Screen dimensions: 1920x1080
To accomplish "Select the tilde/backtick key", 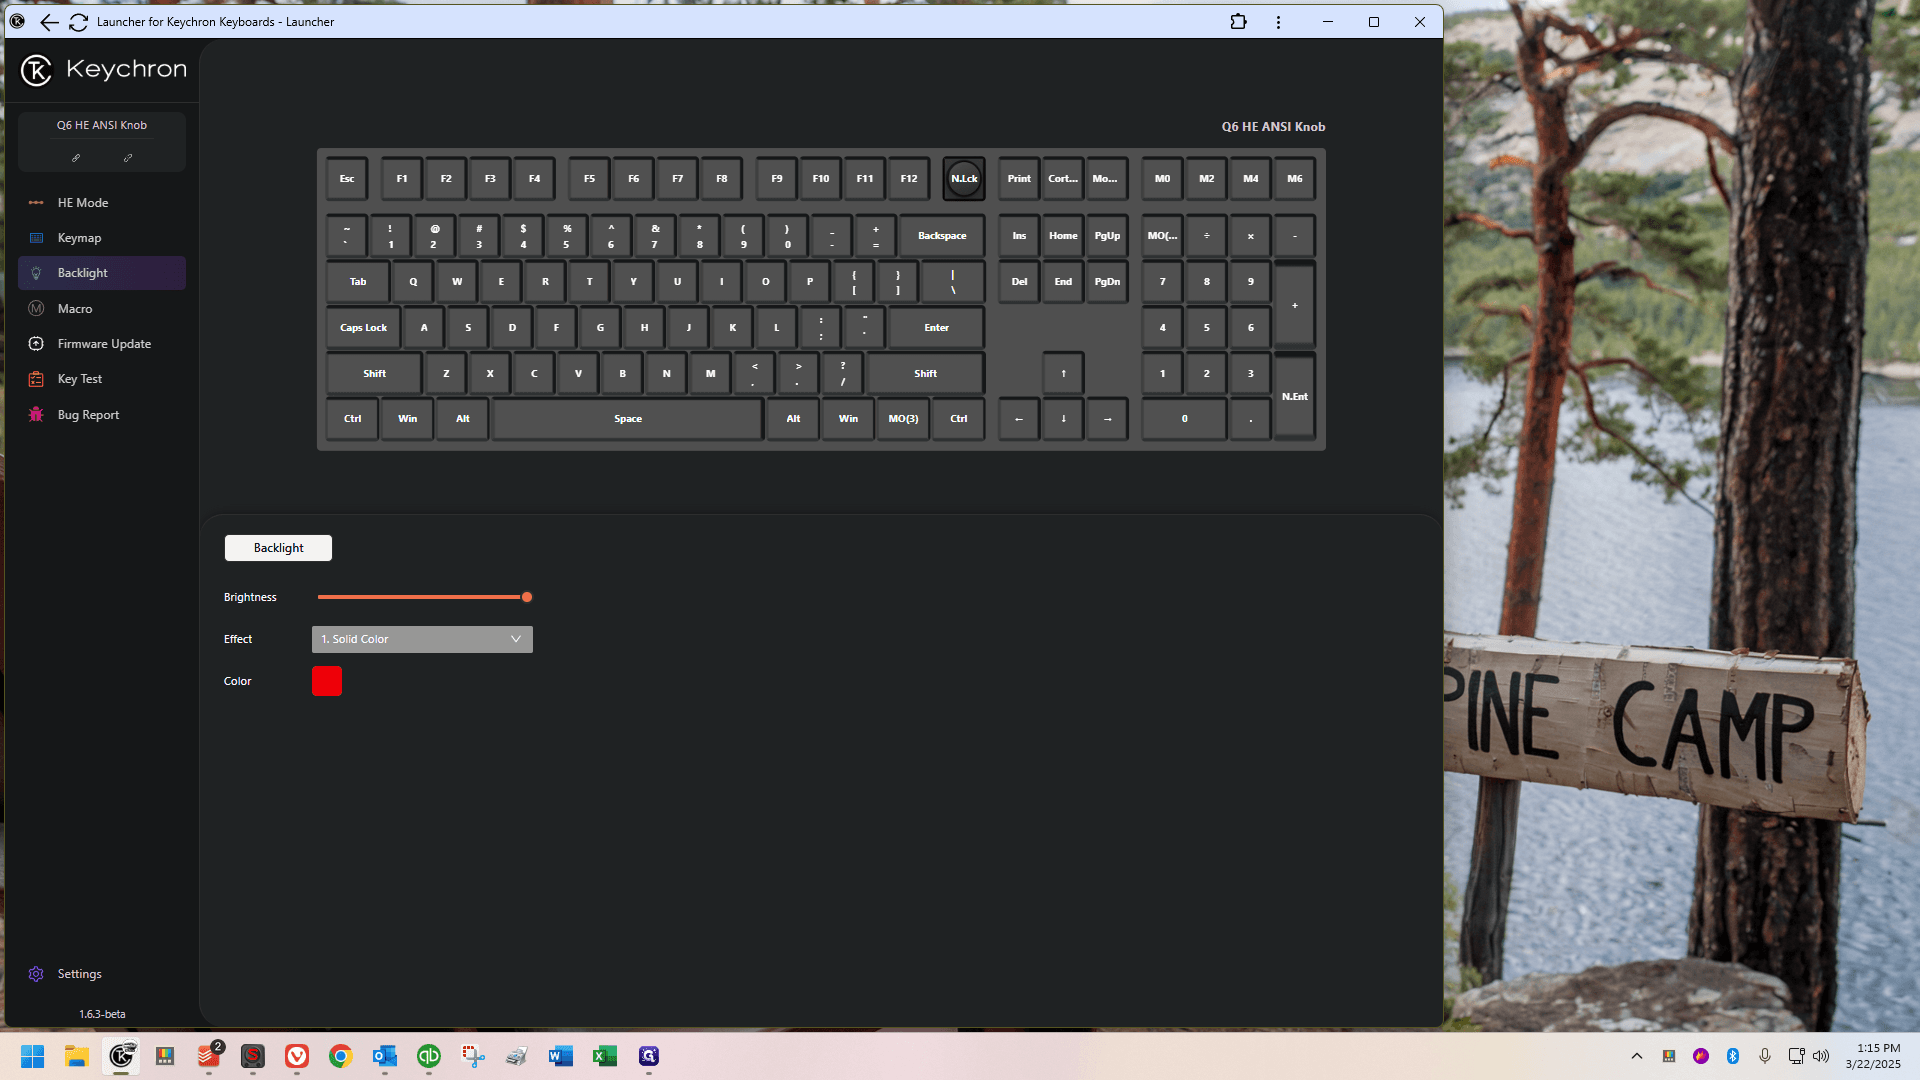I will click(347, 236).
